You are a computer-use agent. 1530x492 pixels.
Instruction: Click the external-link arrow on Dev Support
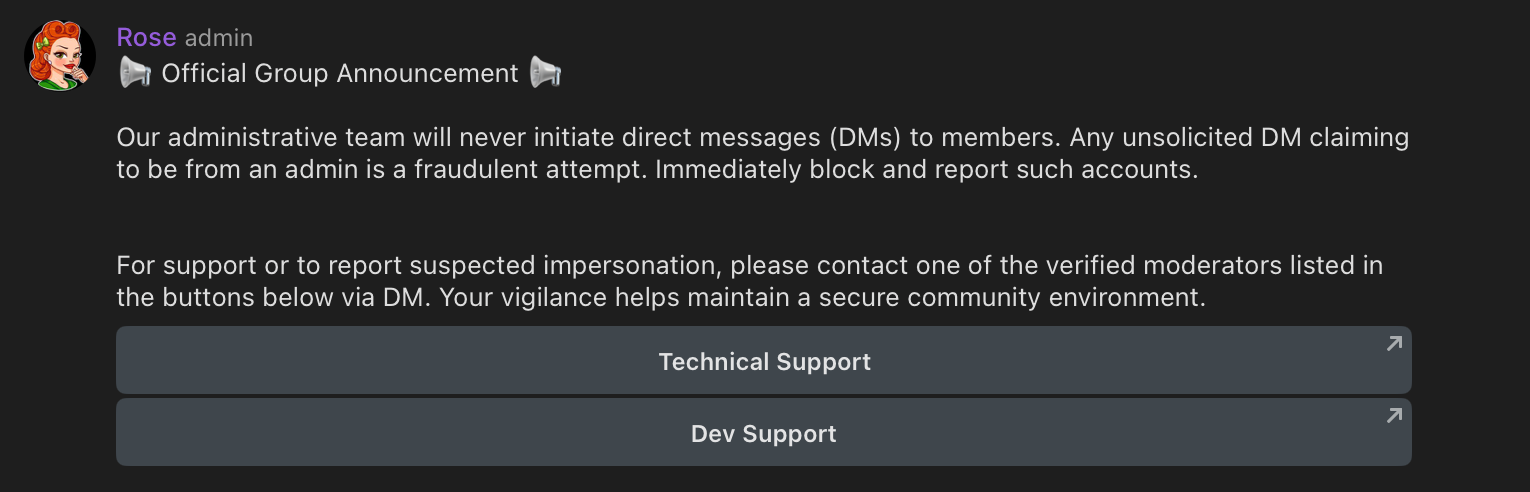pos(1393,416)
